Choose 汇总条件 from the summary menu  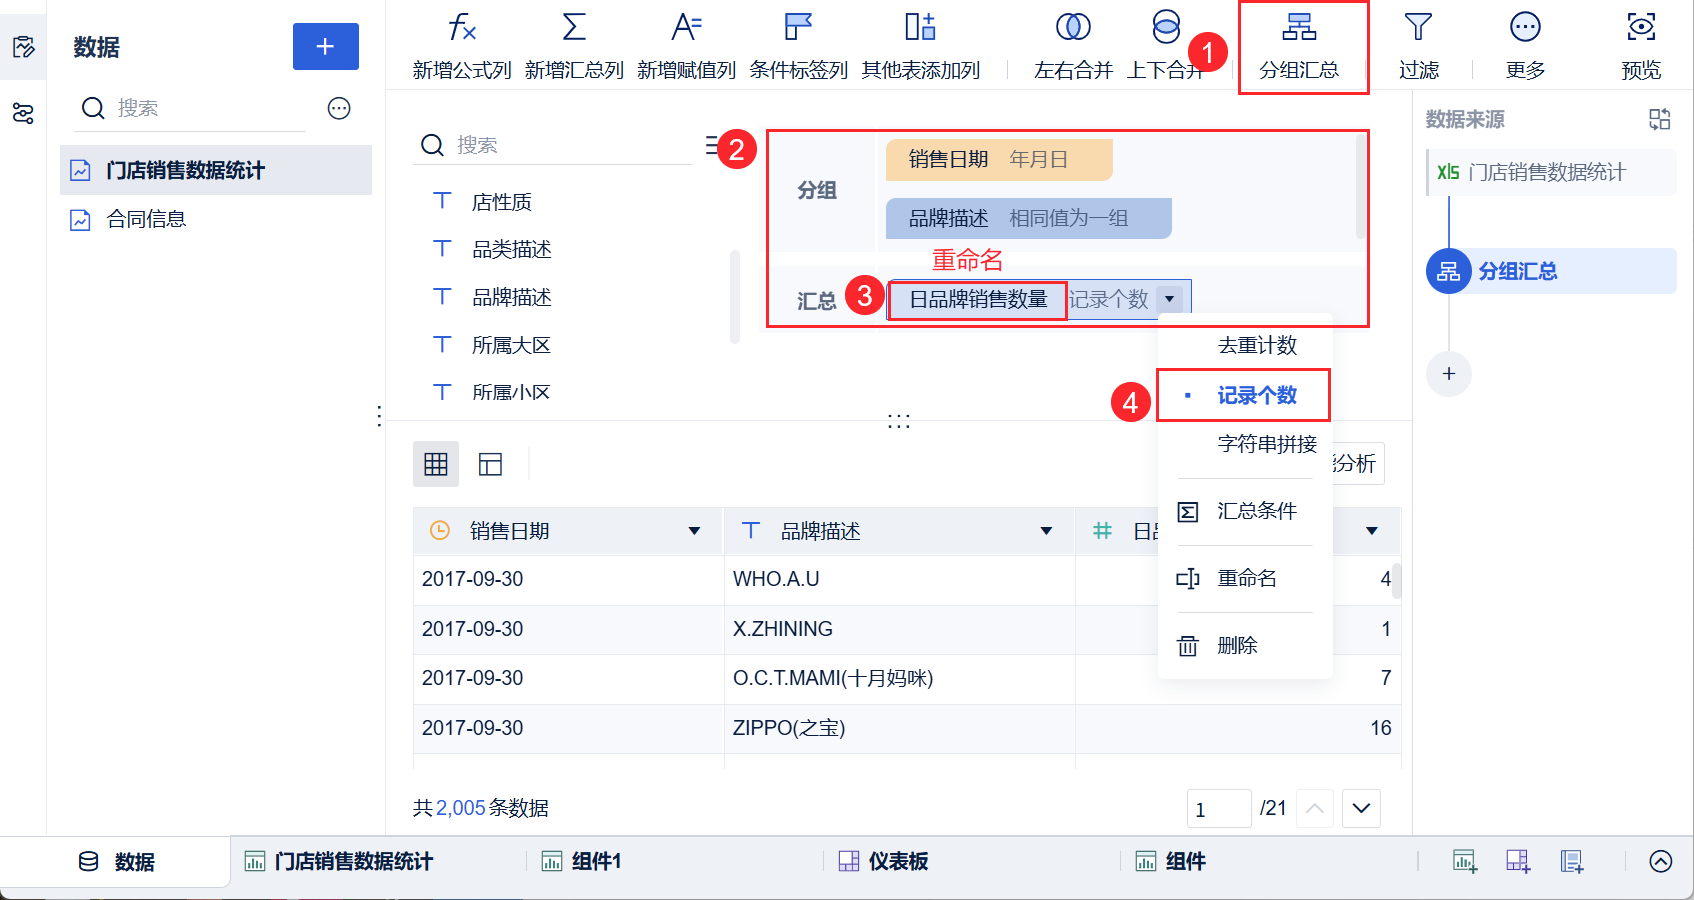pos(1256,511)
